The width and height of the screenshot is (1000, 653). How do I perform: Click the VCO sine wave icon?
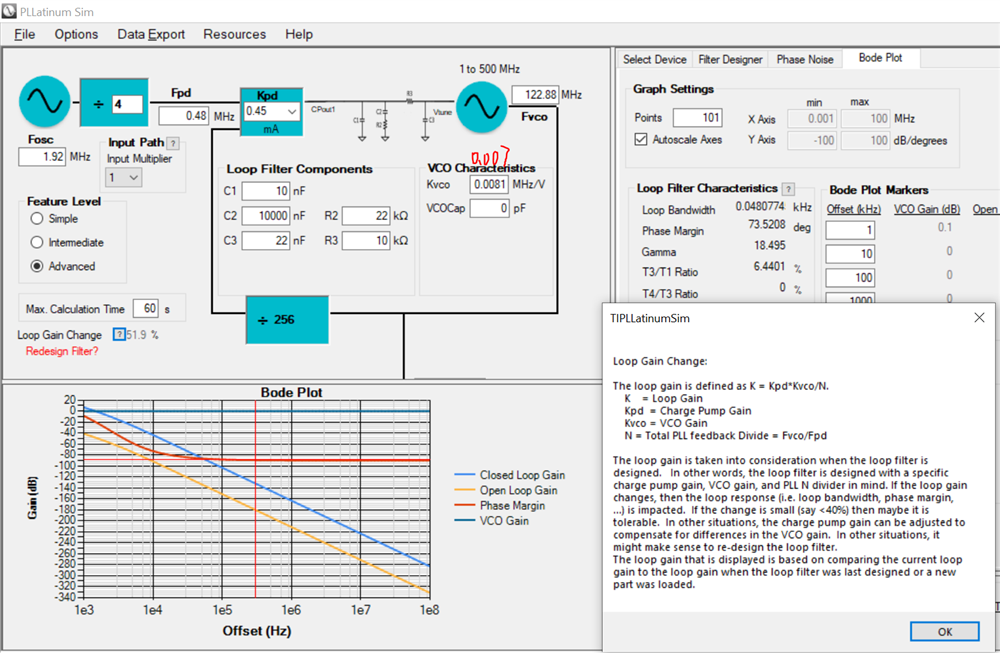pos(482,106)
